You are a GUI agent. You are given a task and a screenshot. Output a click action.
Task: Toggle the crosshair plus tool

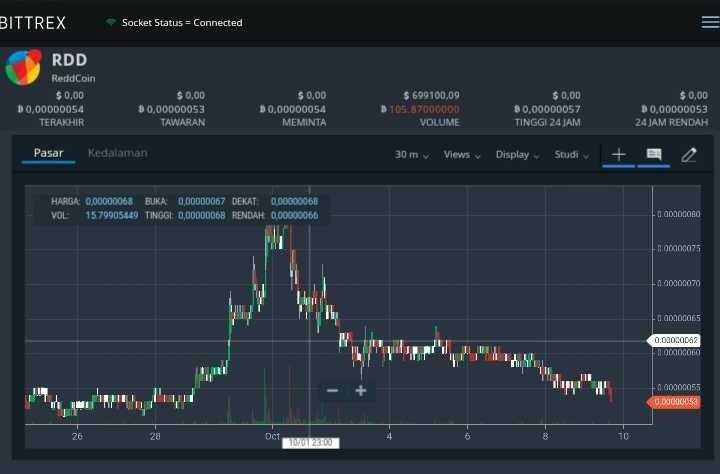pyautogui.click(x=619, y=155)
